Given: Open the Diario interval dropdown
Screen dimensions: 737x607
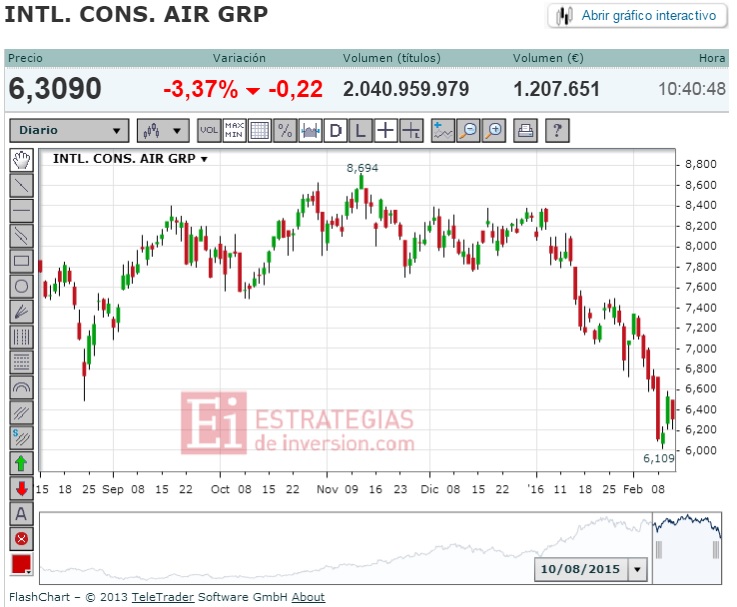Looking at the screenshot, I should pyautogui.click(x=69, y=130).
